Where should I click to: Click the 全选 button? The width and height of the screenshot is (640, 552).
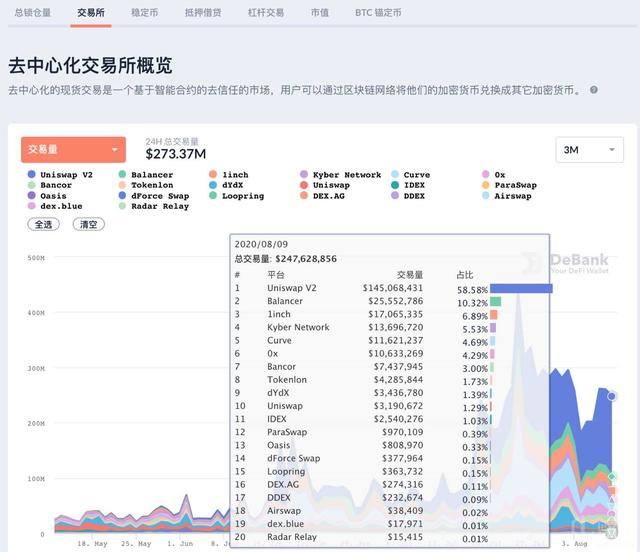tap(43, 224)
